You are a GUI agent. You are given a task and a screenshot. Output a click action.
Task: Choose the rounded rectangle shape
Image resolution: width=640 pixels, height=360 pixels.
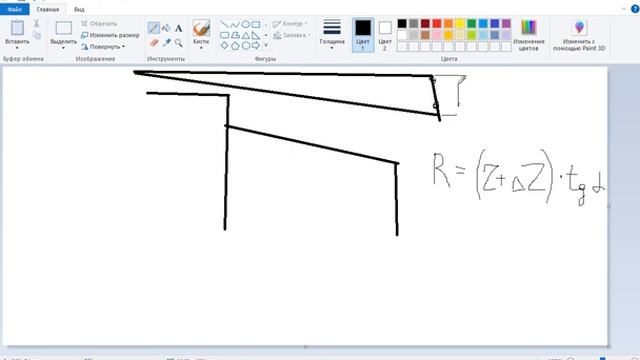[224, 35]
